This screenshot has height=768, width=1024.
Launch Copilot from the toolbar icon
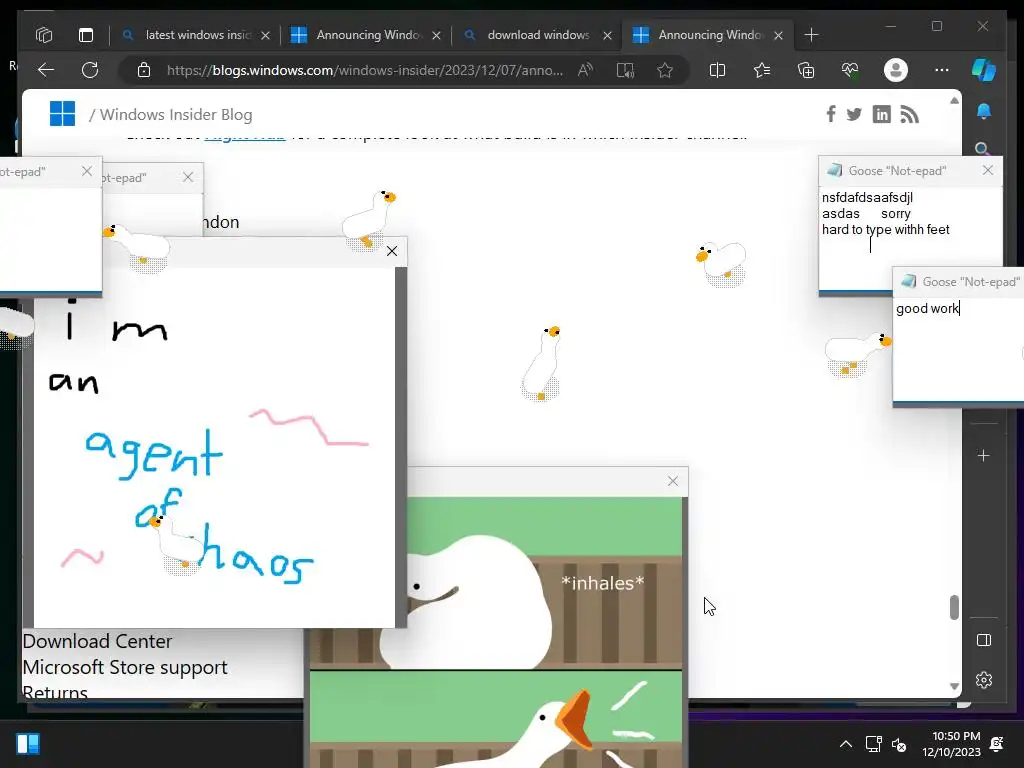[984, 70]
